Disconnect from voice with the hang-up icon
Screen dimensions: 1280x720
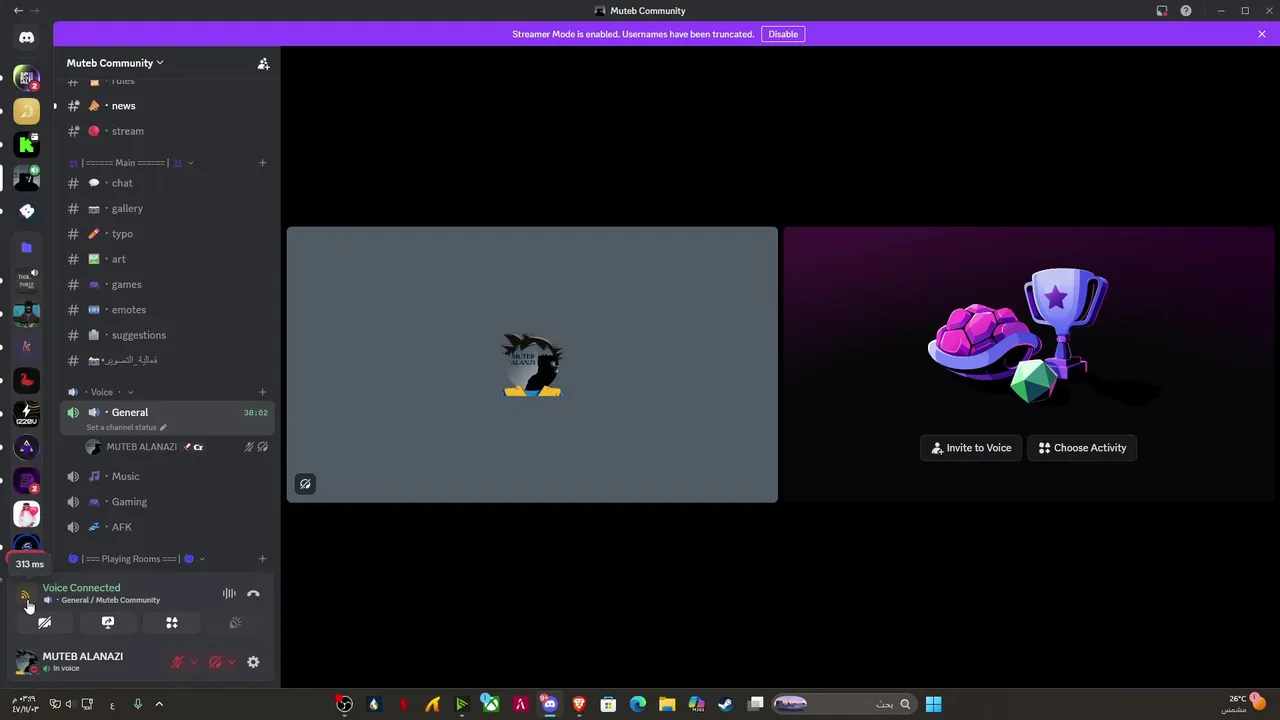(x=253, y=594)
